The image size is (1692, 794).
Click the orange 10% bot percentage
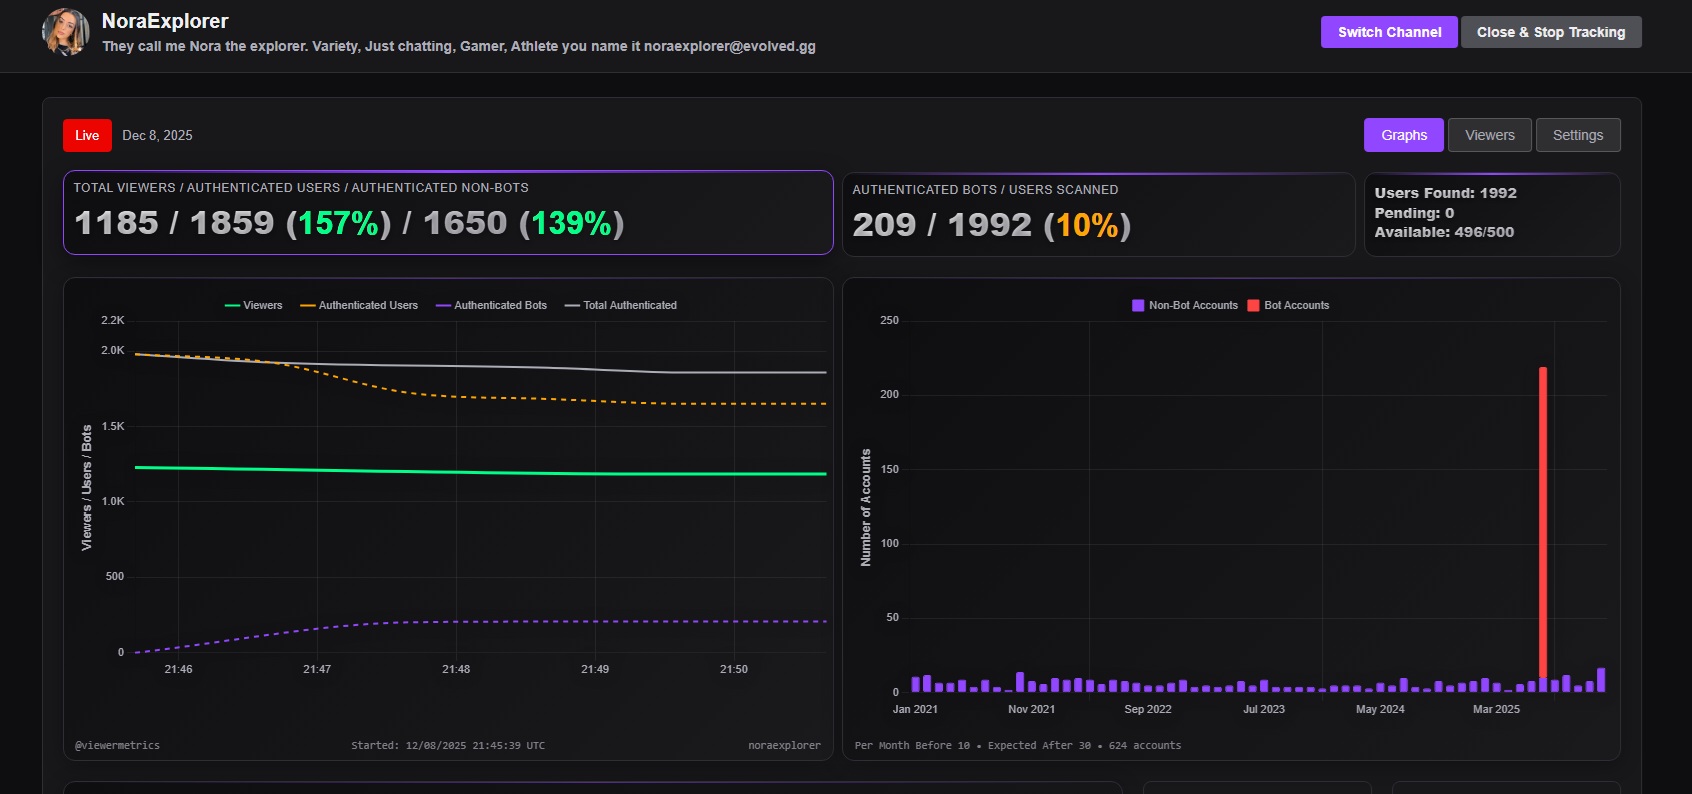(1087, 225)
